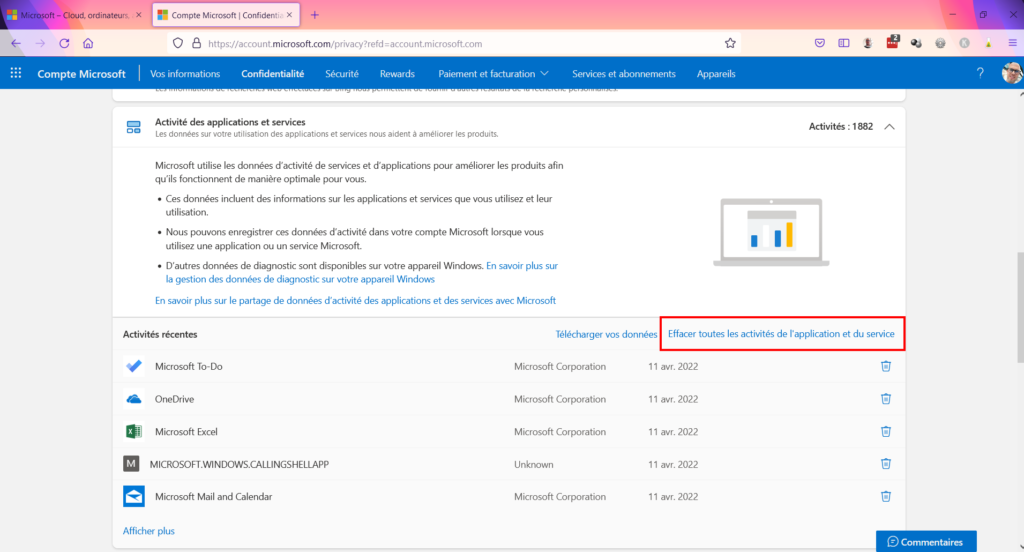
Task: Open the help question mark icon
Action: tap(980, 73)
